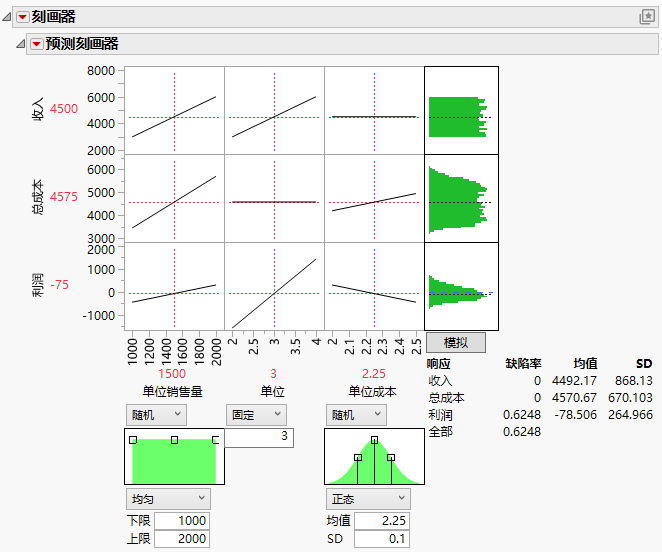Grab right handle of uniform distribution

[x=215, y=440]
